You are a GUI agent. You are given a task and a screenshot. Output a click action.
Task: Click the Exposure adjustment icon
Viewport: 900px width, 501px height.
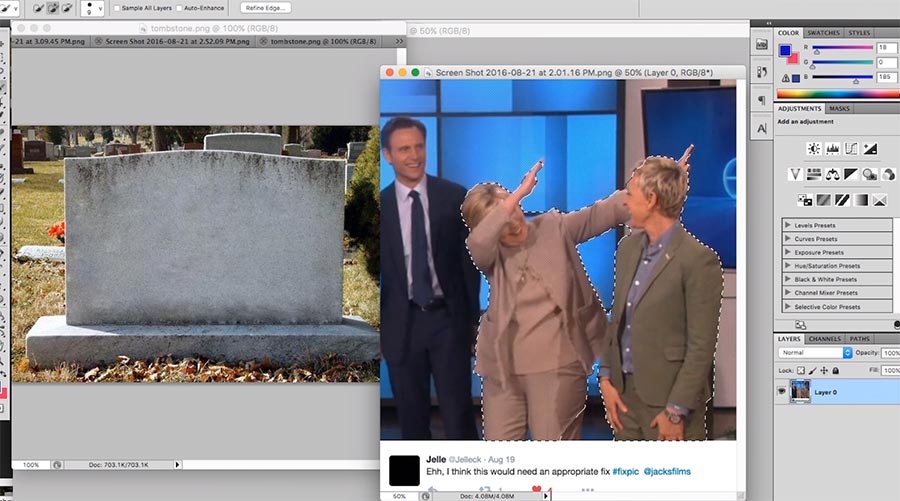[x=869, y=149]
